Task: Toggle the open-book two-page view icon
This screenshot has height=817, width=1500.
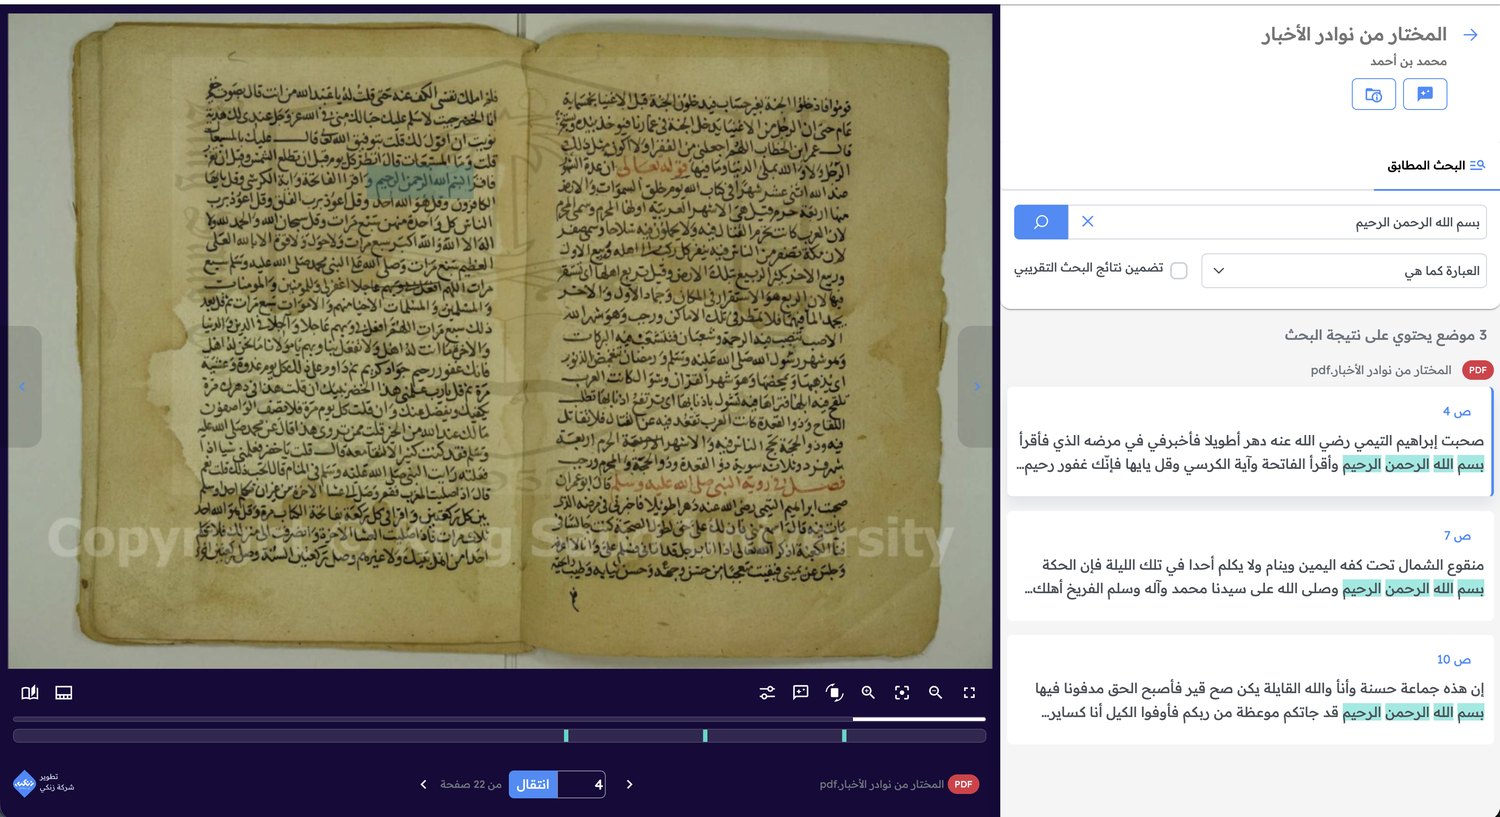Action: pyautogui.click(x=30, y=692)
